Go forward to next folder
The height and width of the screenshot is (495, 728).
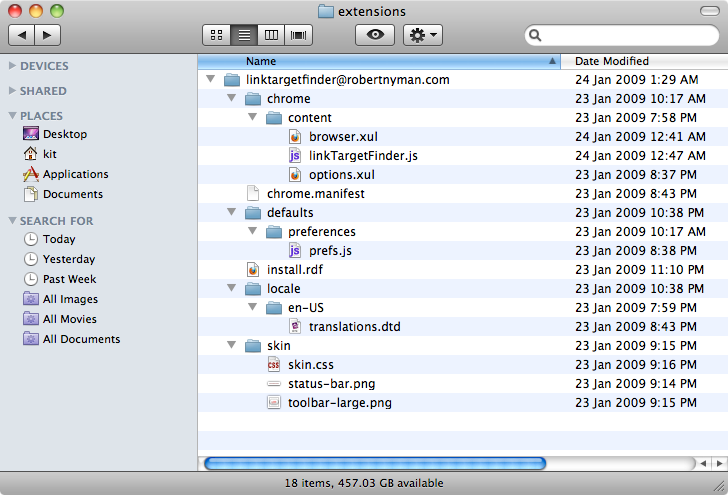pyautogui.click(x=47, y=35)
